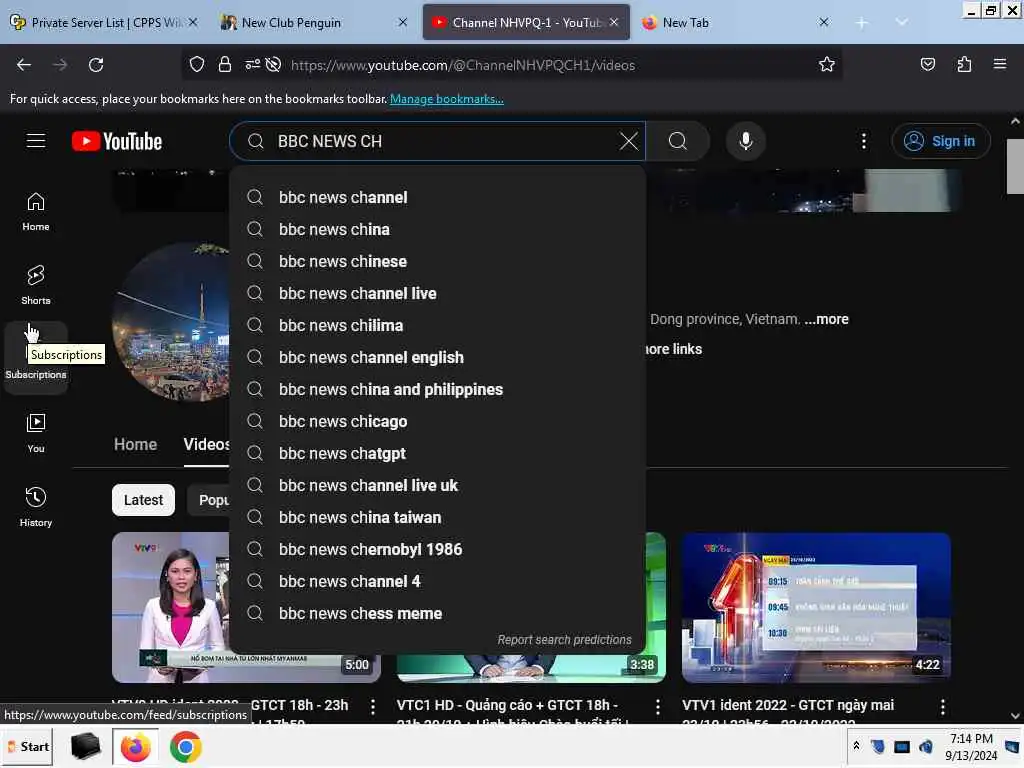Choose suggestion bbc news chatgpt
The height and width of the screenshot is (768, 1024).
tap(438, 453)
